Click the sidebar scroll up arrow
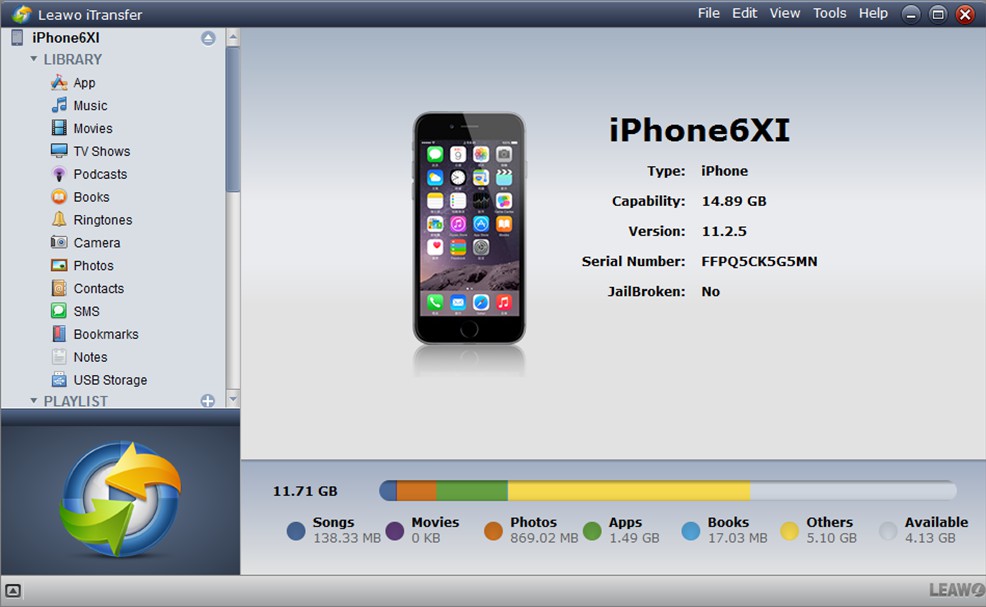 [x=233, y=38]
